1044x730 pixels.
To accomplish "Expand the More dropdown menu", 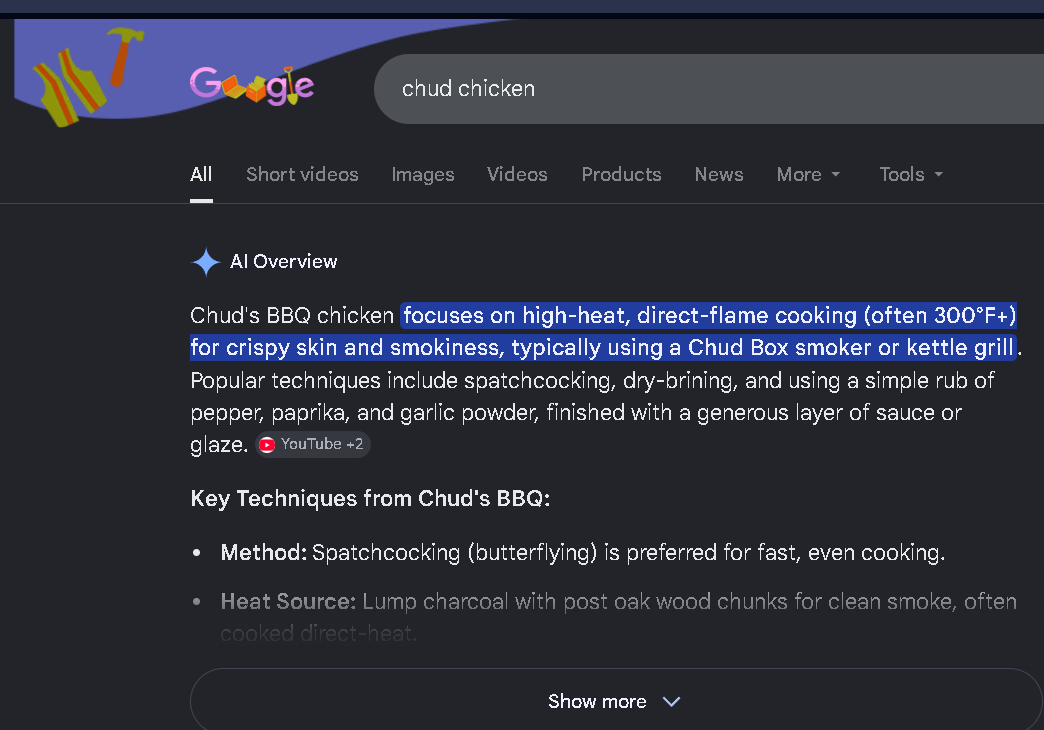I will coord(808,175).
